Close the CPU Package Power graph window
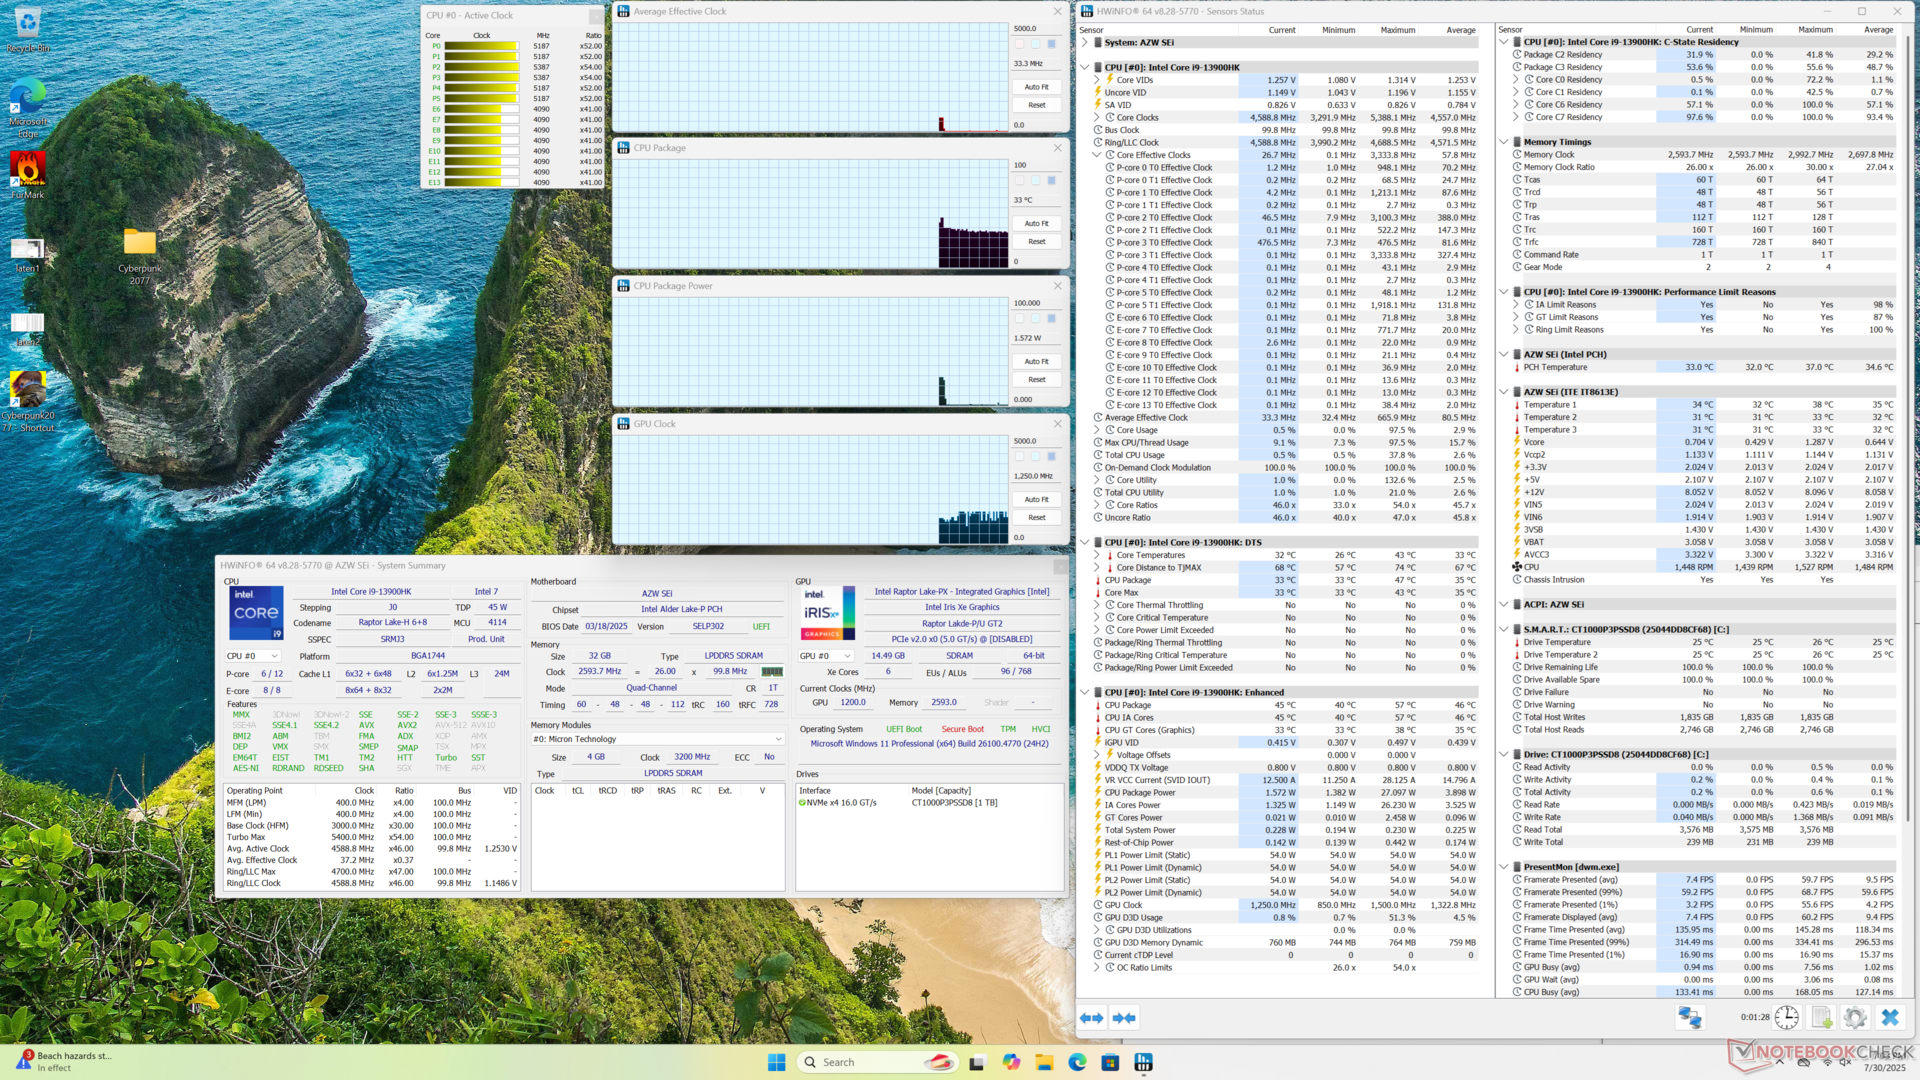 point(1057,286)
